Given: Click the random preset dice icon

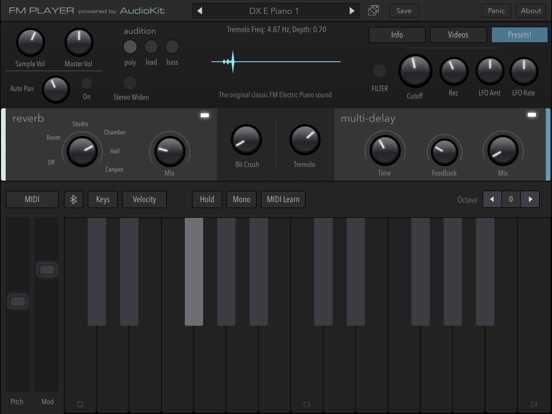Looking at the screenshot, I should click(373, 11).
